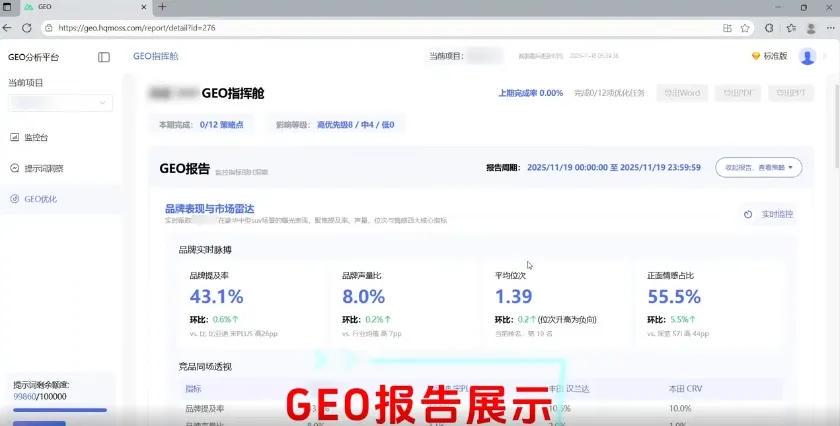Collapse the sidebar with the panel toggle icon
The width and height of the screenshot is (840, 426).
coord(104,57)
